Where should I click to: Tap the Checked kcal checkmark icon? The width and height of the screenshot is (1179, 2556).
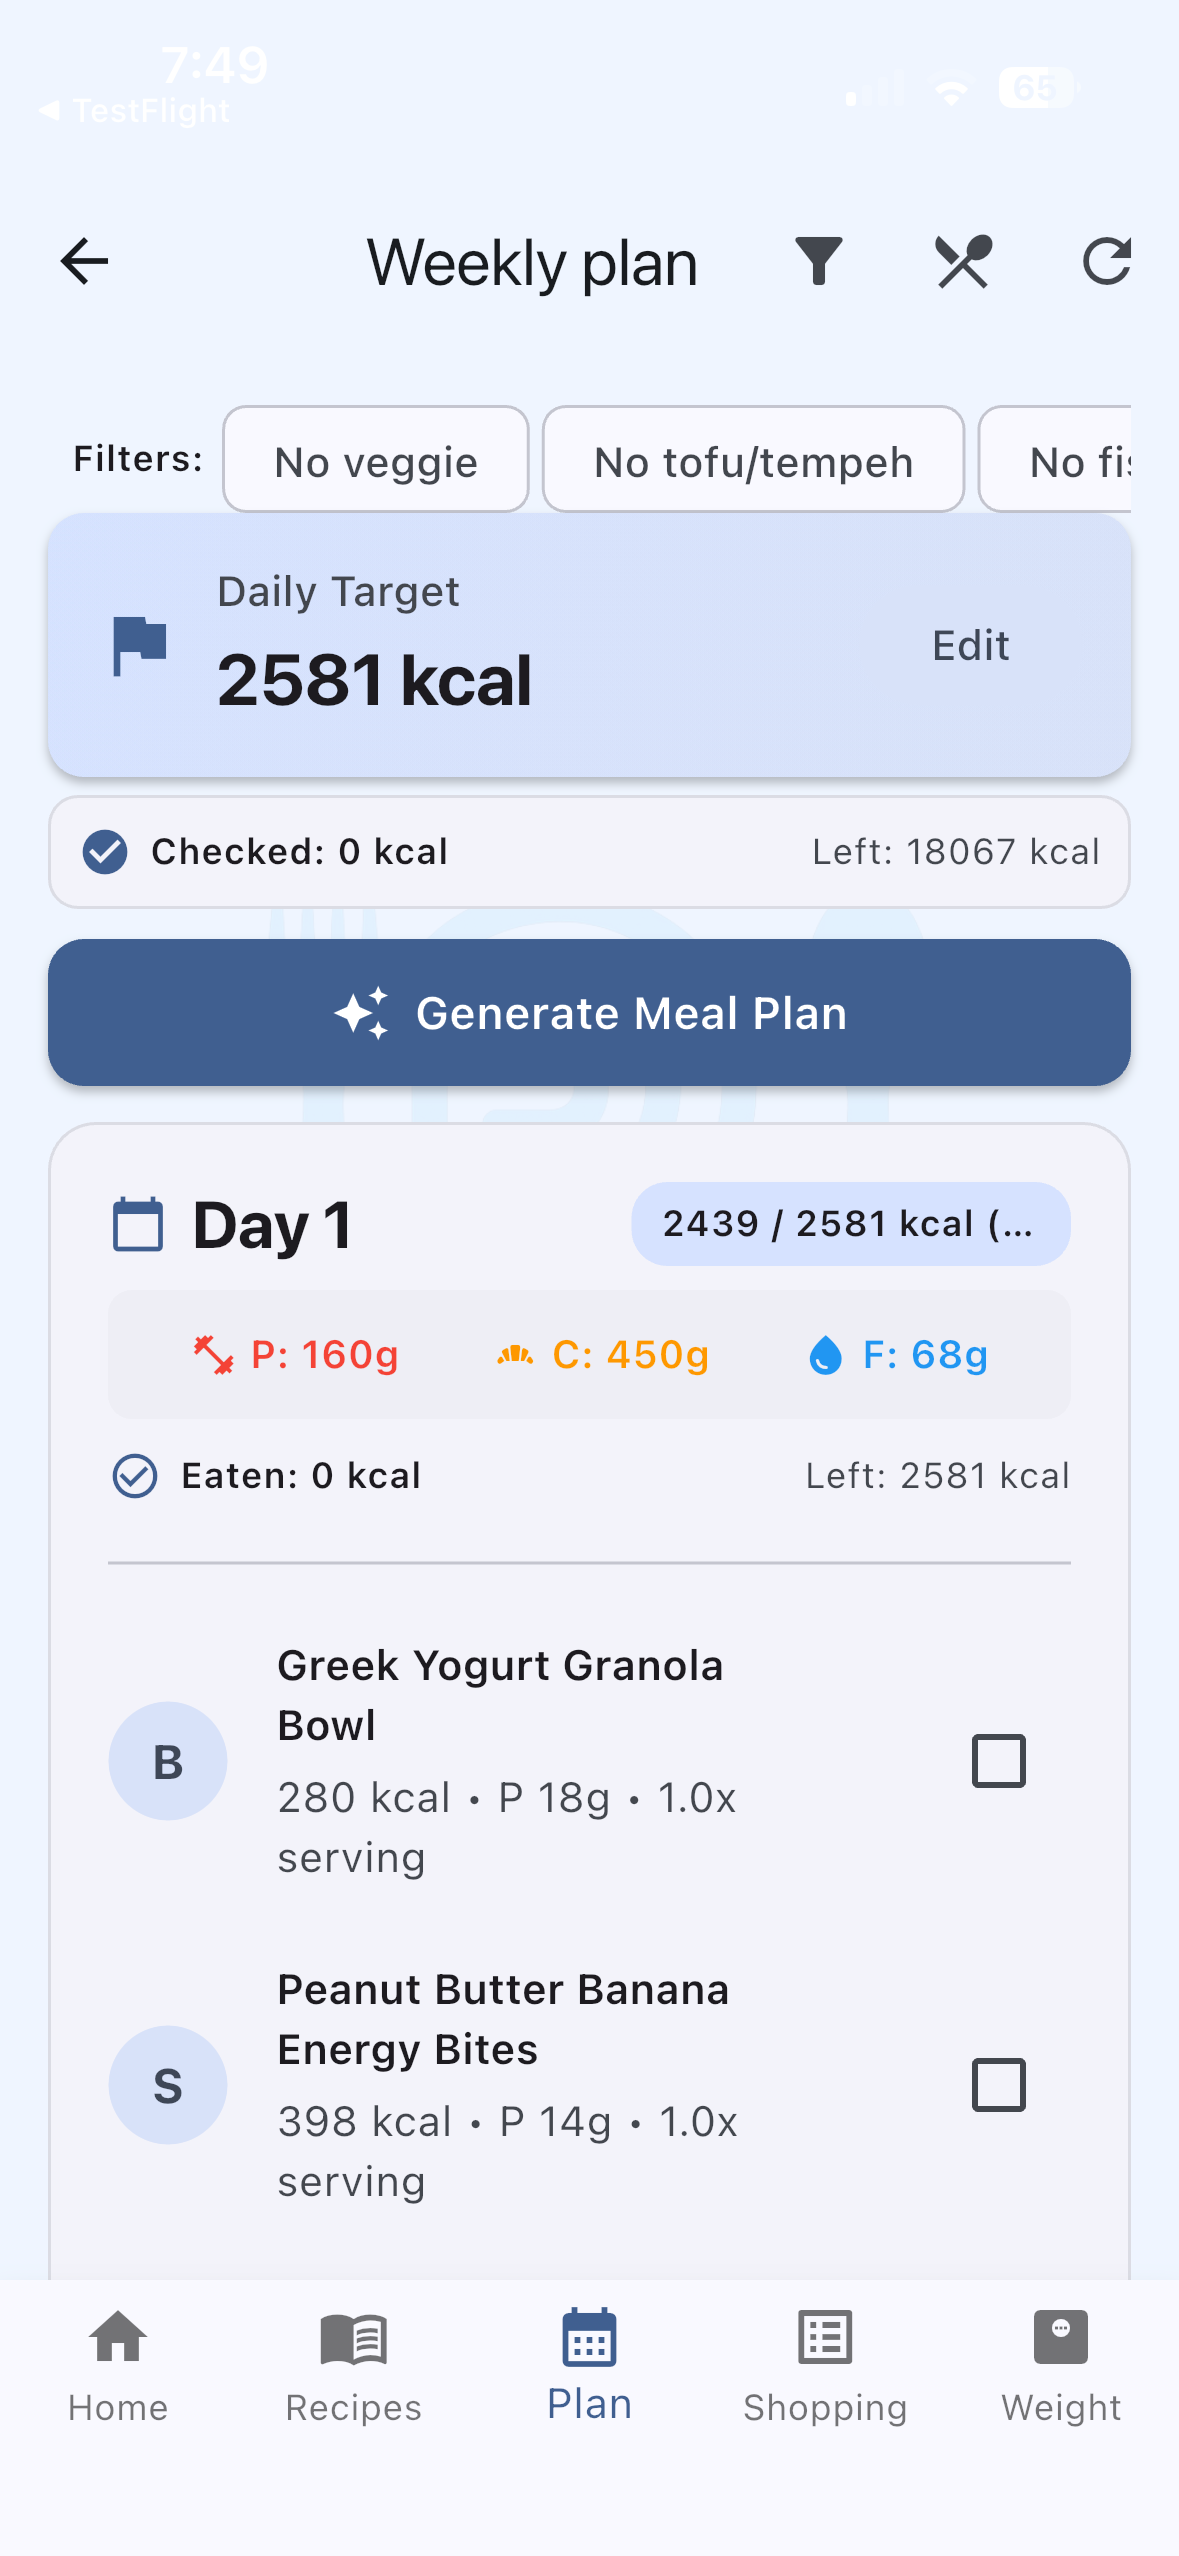pos(105,852)
